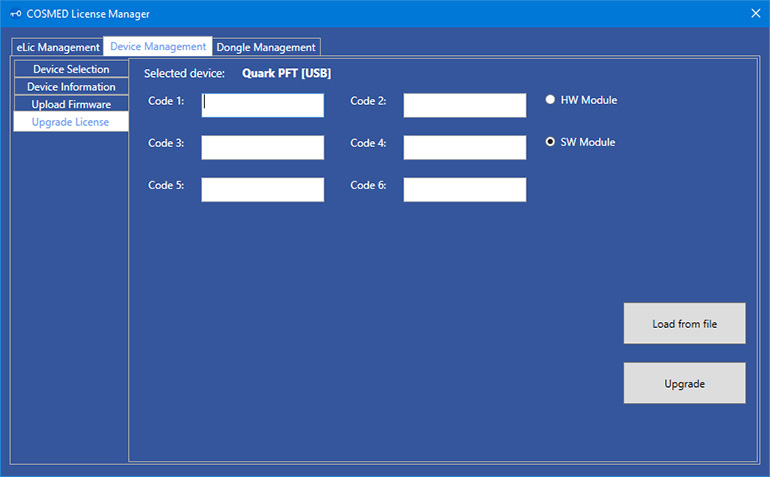The height and width of the screenshot is (477, 770).
Task: Go to Device Selection section
Action: [71, 69]
